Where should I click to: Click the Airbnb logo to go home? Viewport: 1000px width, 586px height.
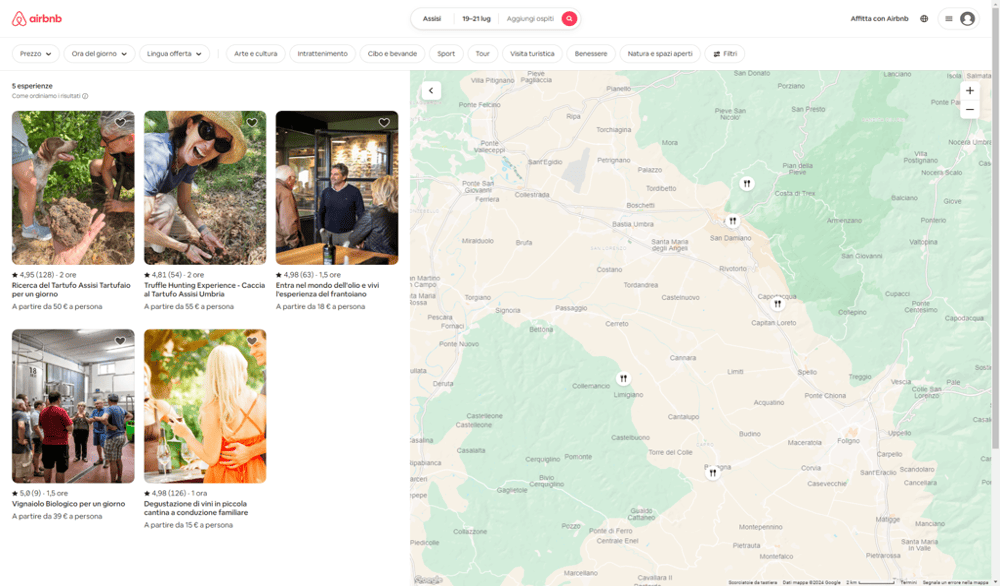[x=35, y=18]
